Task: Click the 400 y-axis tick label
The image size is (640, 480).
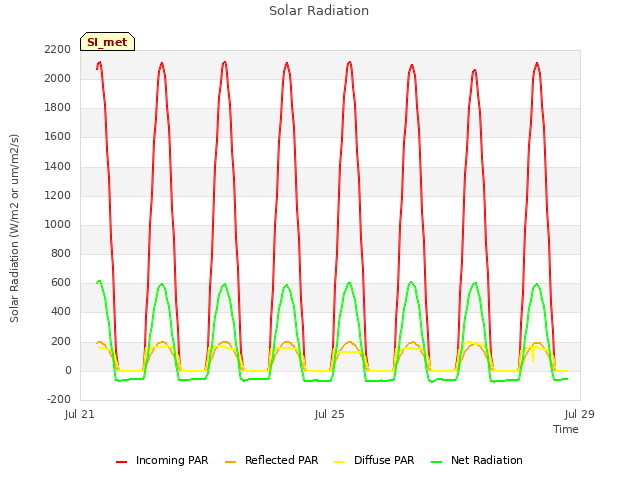Action: (x=61, y=312)
